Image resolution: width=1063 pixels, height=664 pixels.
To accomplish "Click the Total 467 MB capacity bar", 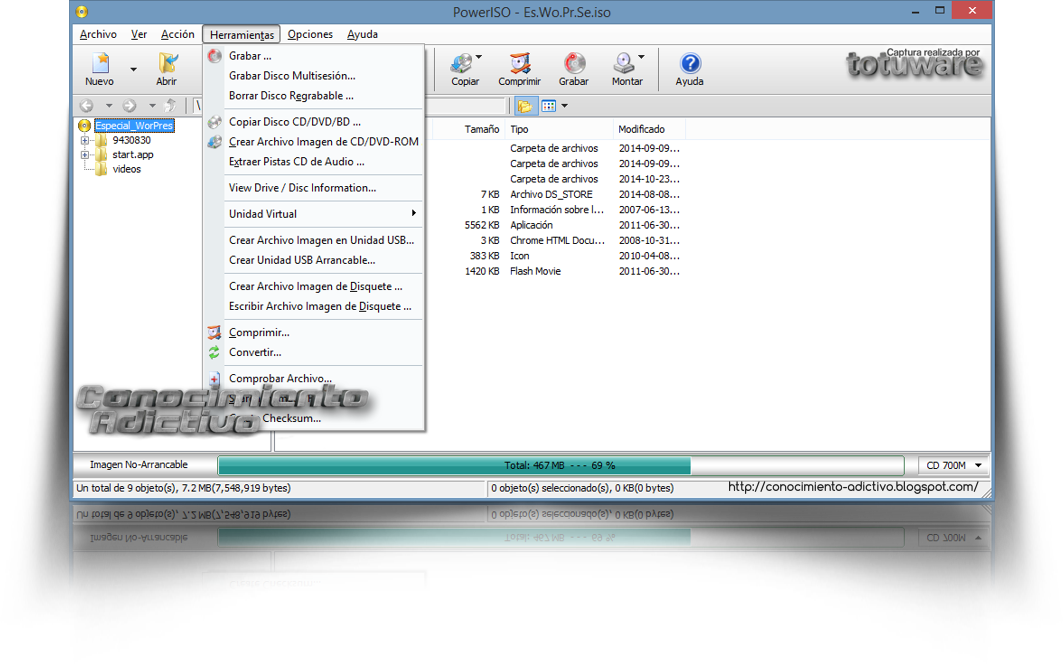I will 561,465.
